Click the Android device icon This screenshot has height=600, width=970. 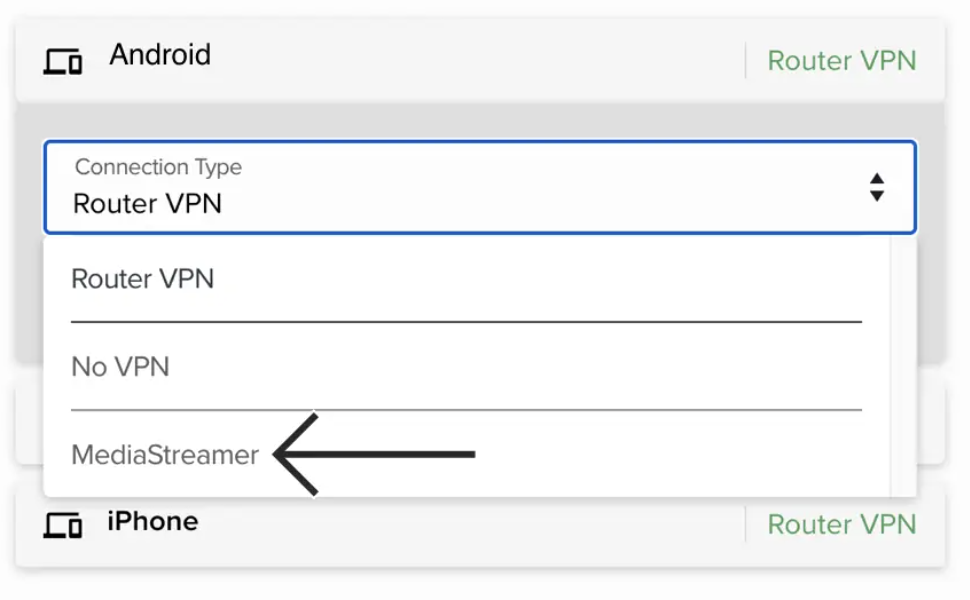62,62
